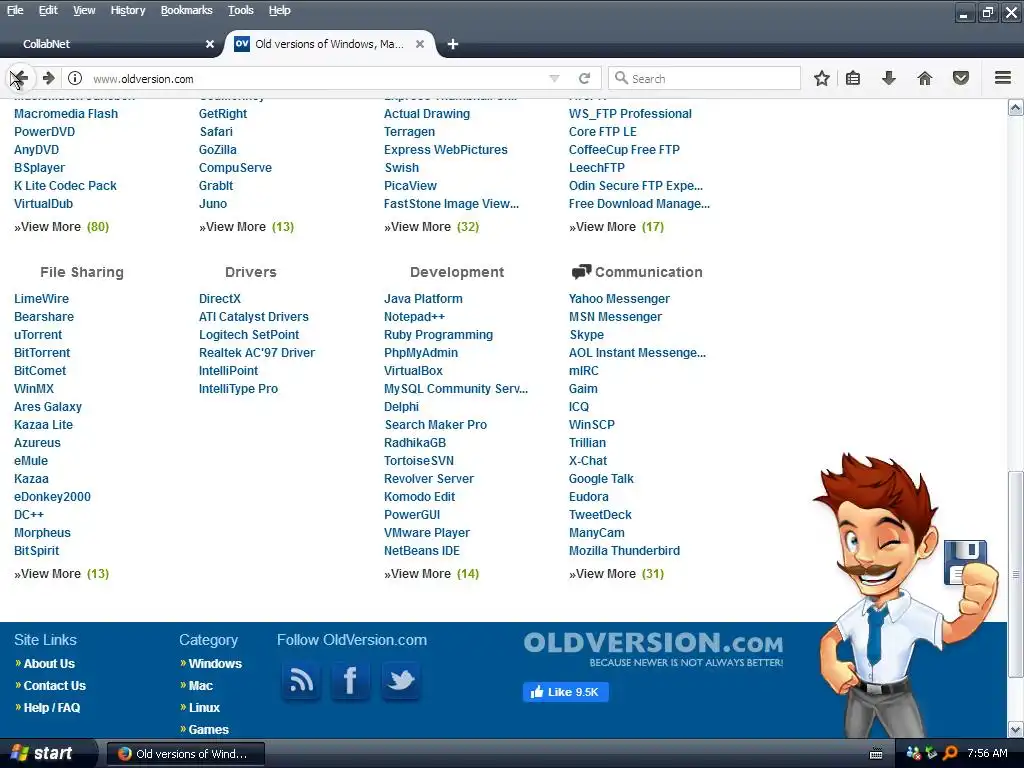Viewport: 1024px width, 768px height.
Task: Click the Pocket save icon
Action: coord(961,78)
